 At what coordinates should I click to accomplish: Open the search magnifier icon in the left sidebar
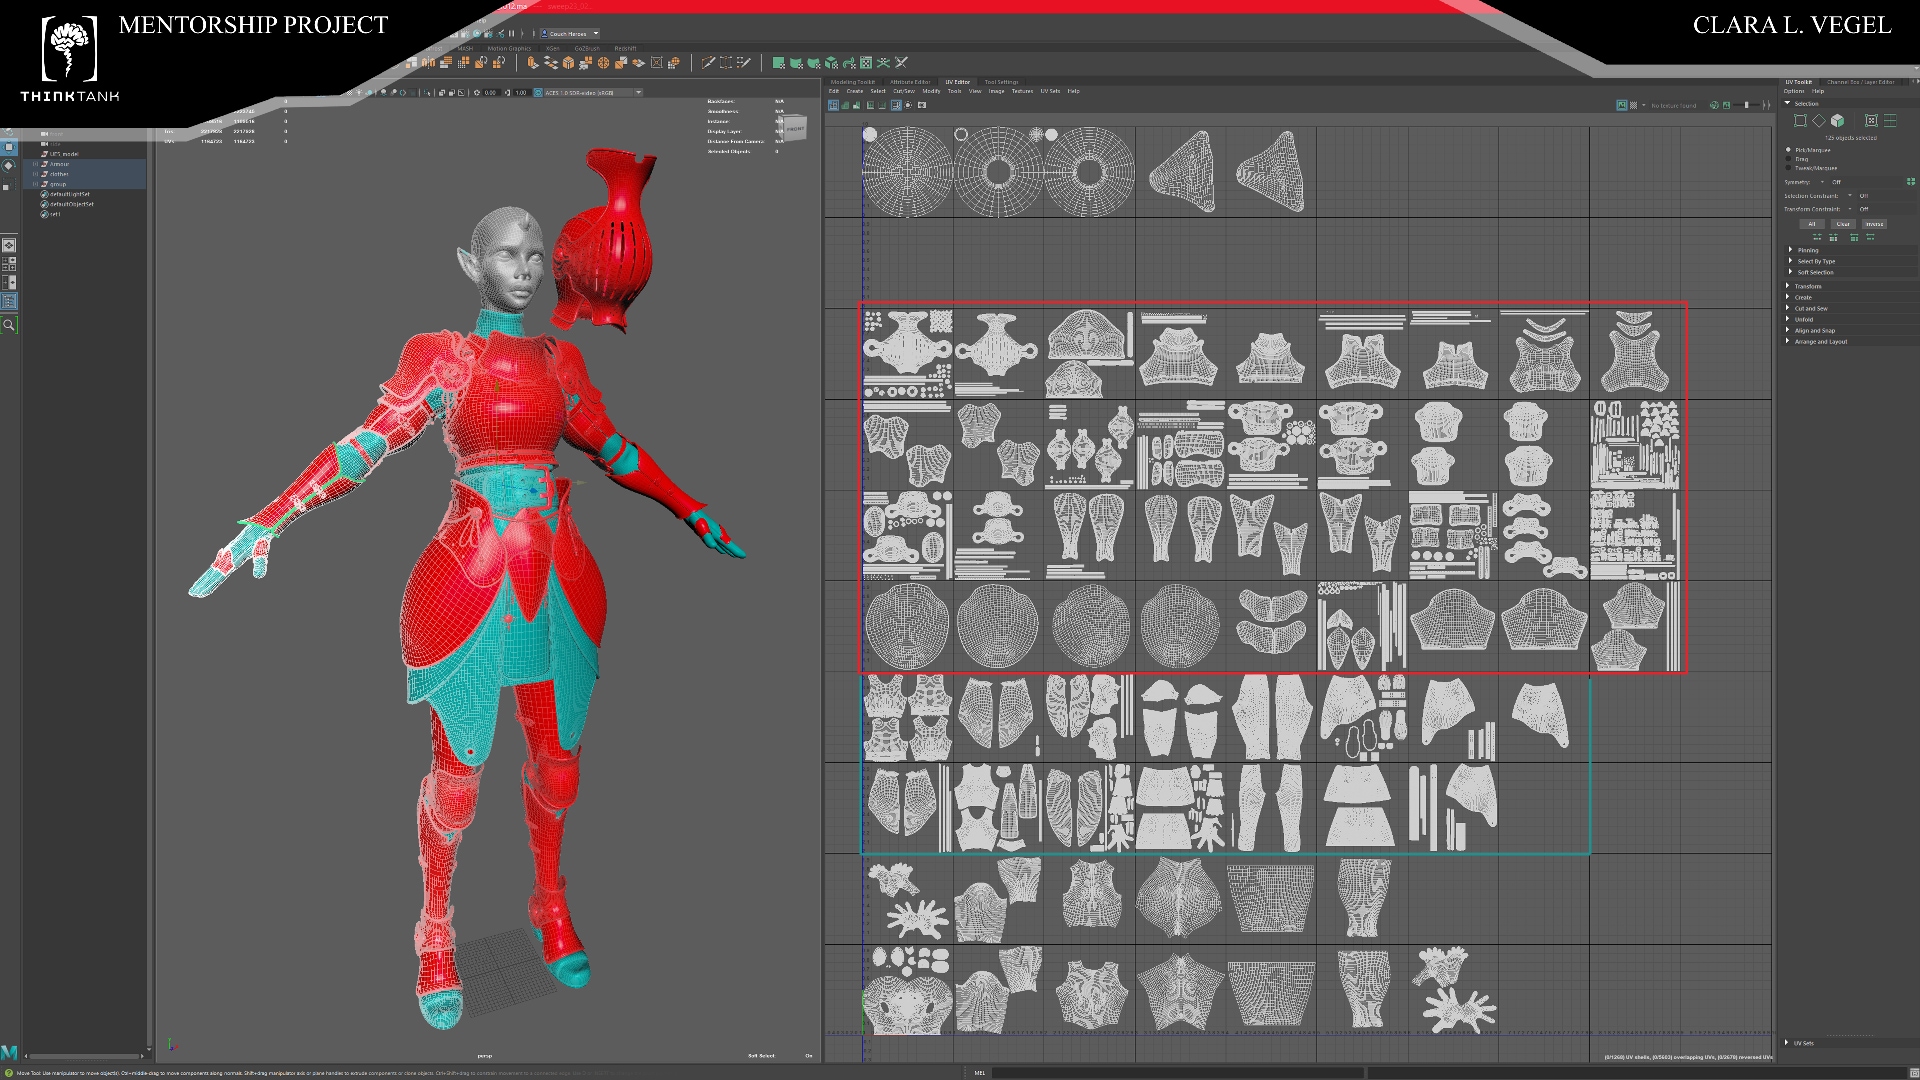[9, 324]
